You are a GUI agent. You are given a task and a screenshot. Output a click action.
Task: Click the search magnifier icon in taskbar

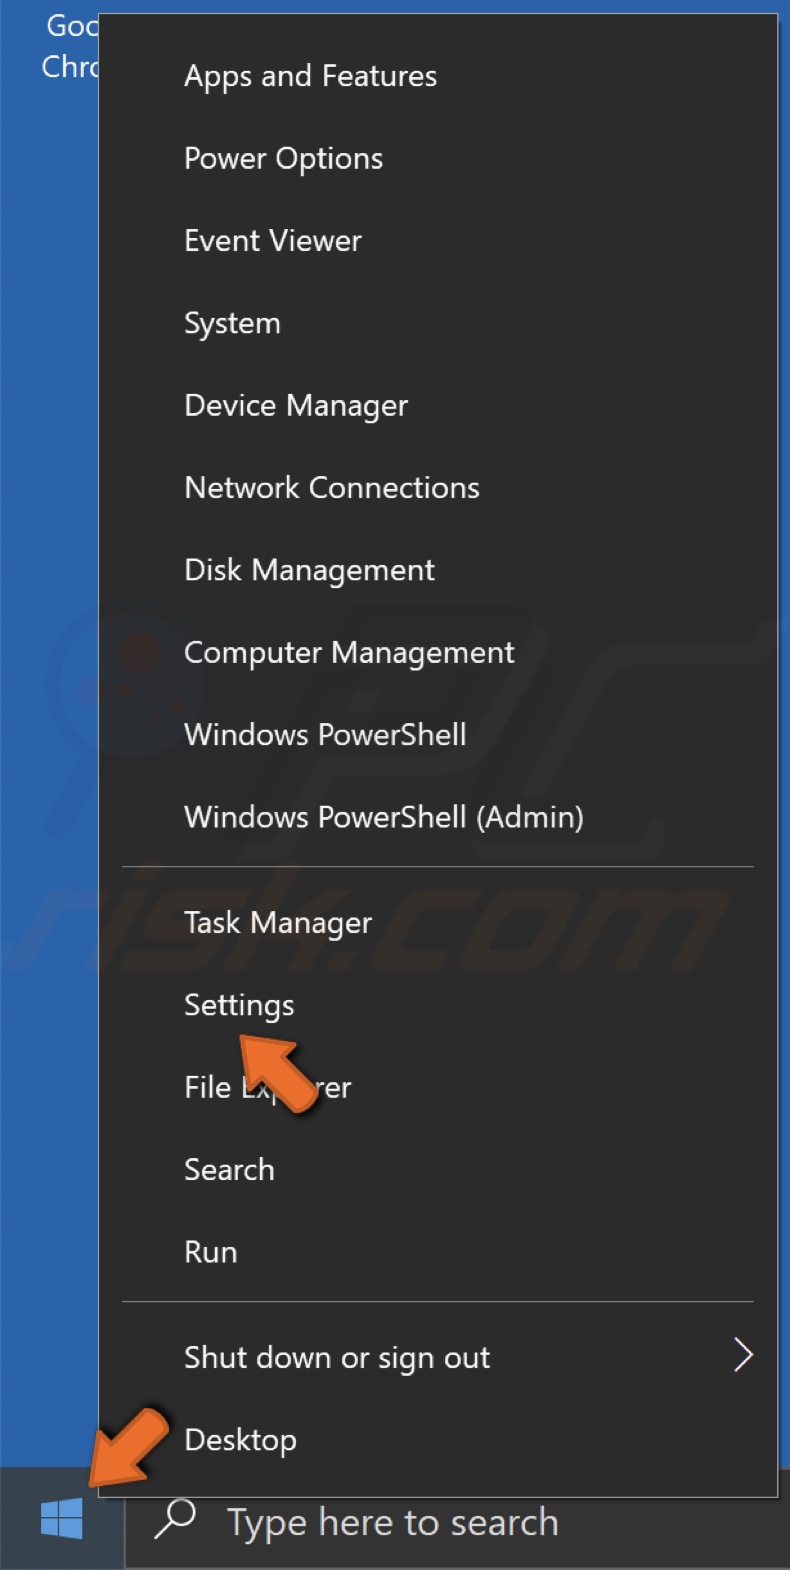click(x=178, y=1520)
